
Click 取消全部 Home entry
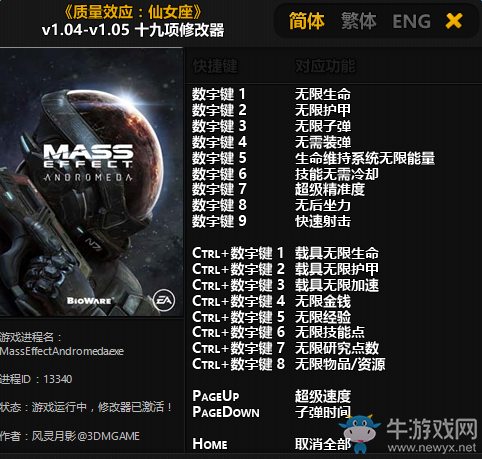[x=322, y=444]
